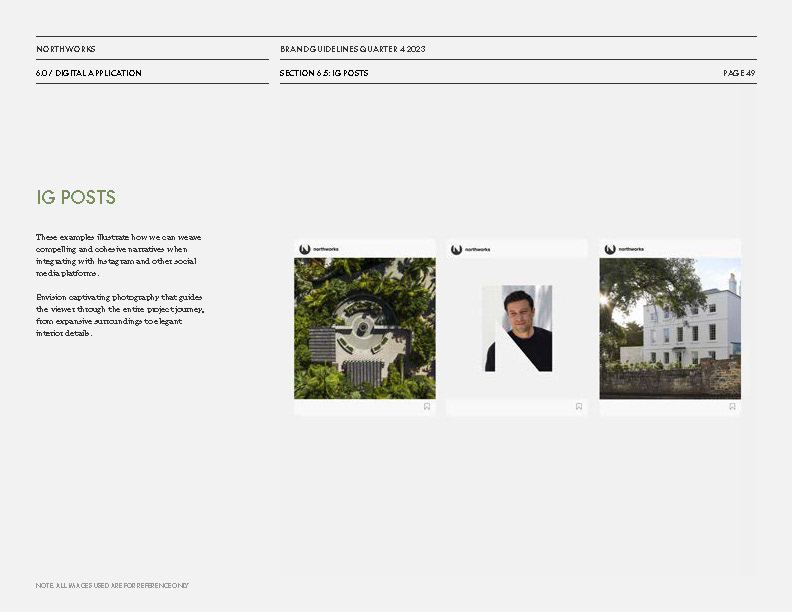
Task: Tap the bookmark icon under the white house post
Action: click(x=732, y=406)
